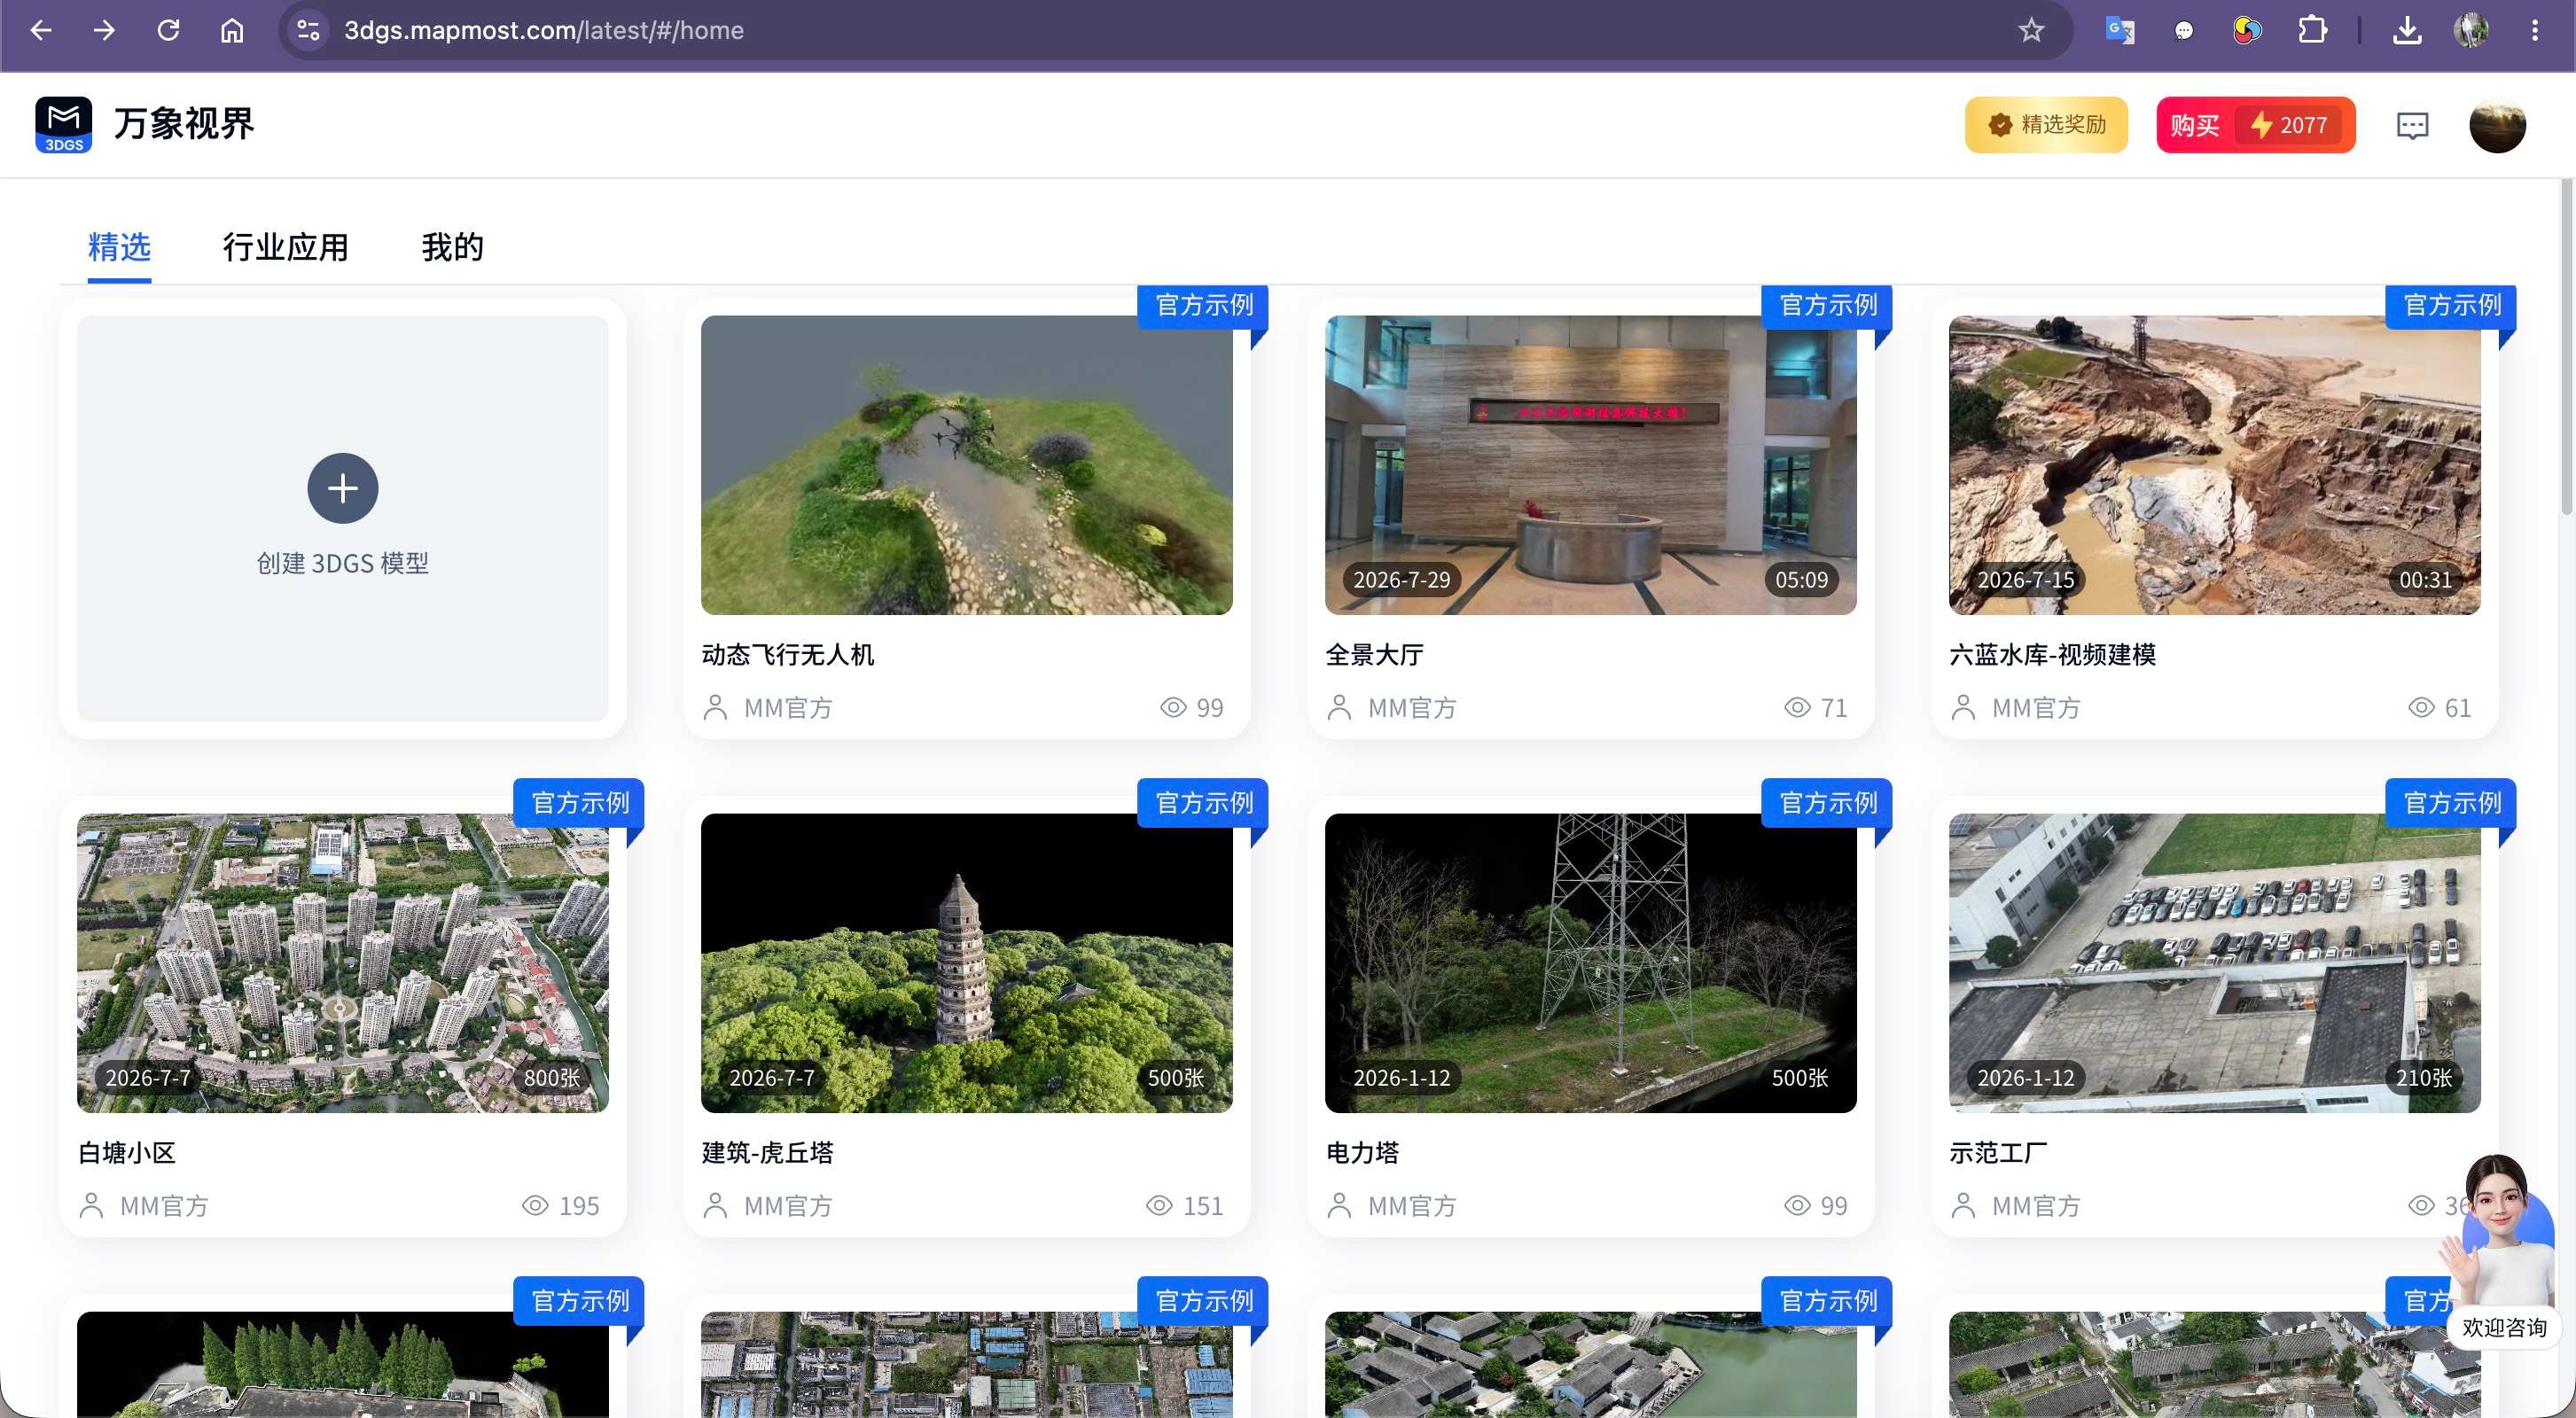Open the Chrome profile avatar
This screenshot has width=2576, height=1418.
2471,30
